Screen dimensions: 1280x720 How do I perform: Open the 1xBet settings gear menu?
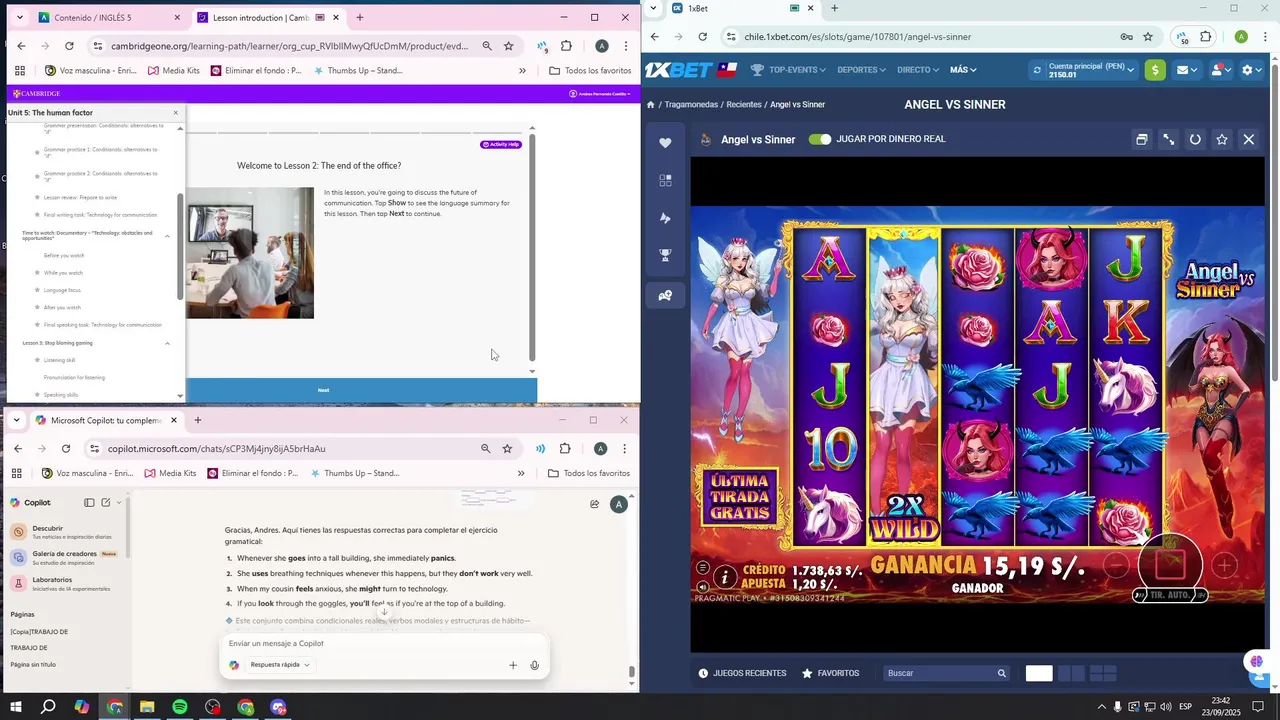tap(1251, 70)
